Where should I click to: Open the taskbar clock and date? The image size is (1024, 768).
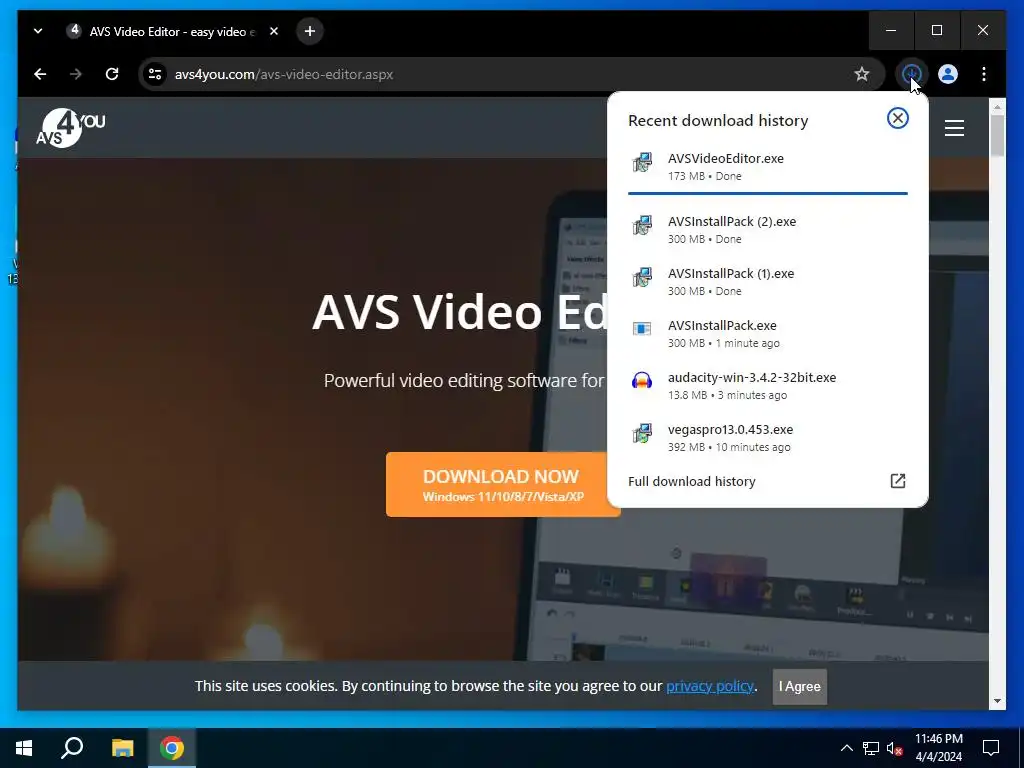pos(938,748)
